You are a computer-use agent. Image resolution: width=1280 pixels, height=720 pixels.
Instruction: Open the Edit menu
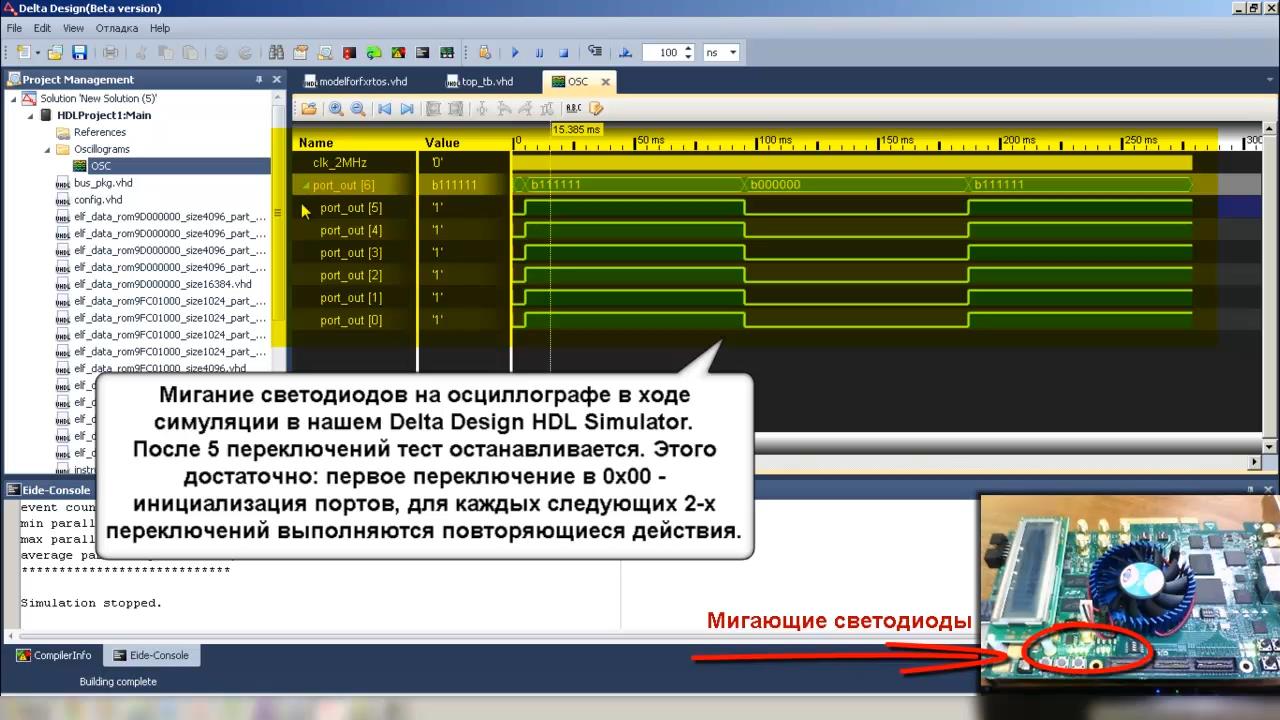click(42, 28)
